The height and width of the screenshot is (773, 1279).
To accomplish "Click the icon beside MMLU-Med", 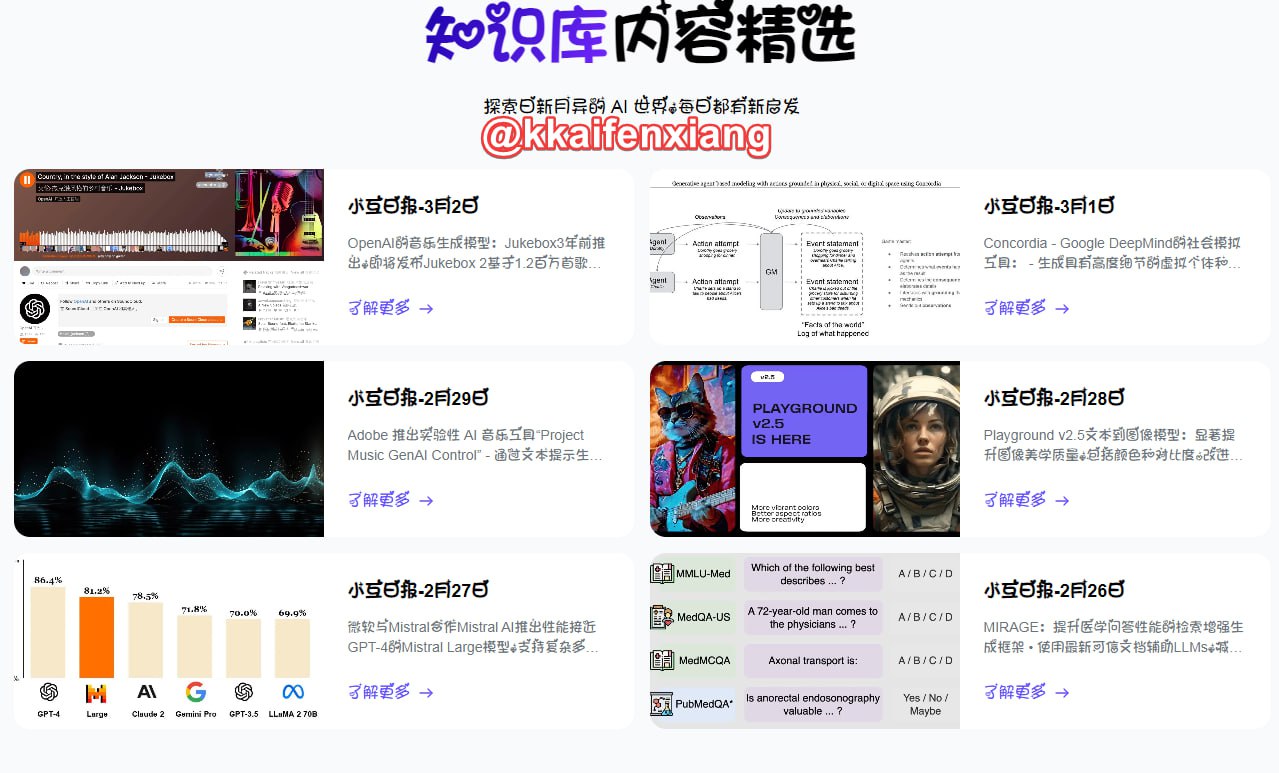I will pyautogui.click(x=662, y=573).
